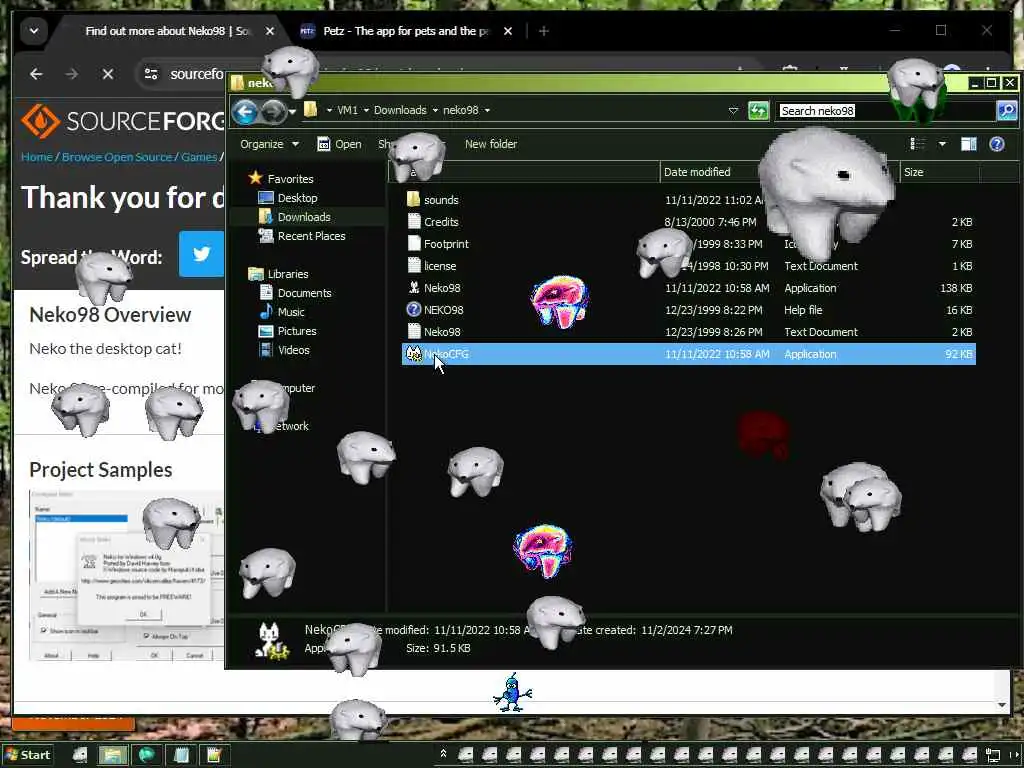This screenshot has width=1024, height=768.
Task: Open a new browser tab with plus
Action: [x=543, y=31]
